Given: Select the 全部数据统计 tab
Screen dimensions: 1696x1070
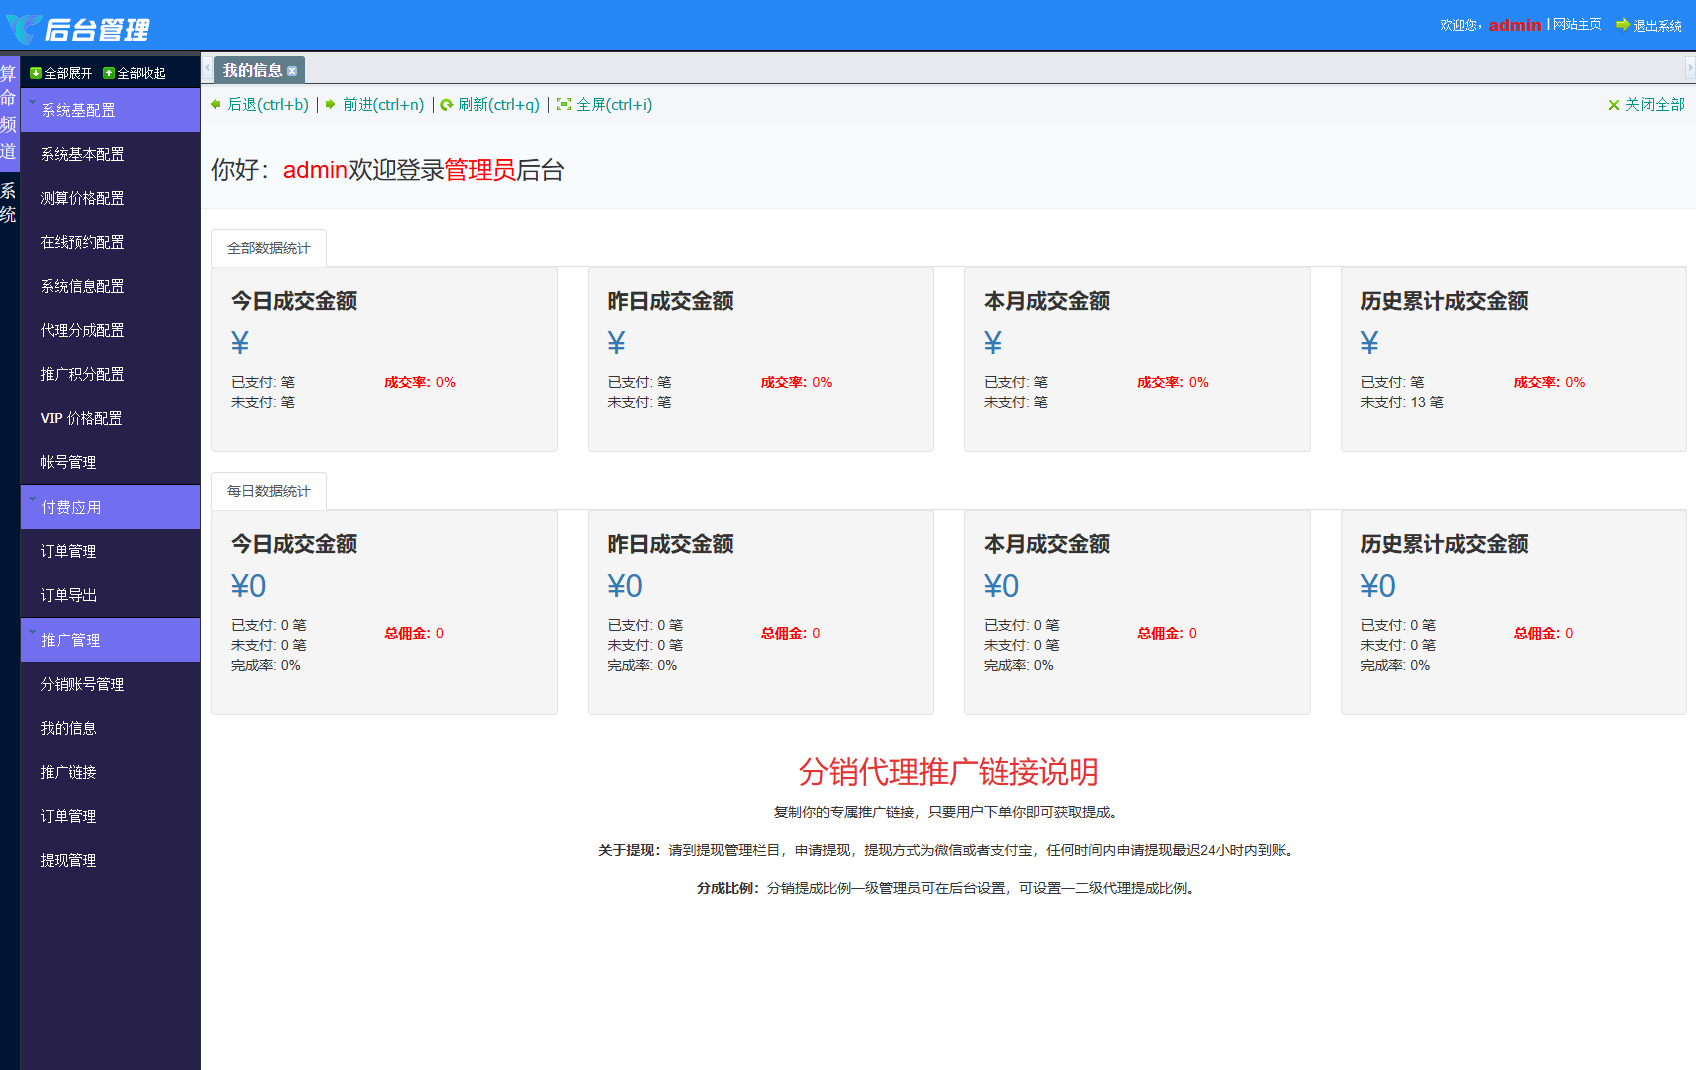Looking at the screenshot, I should (x=268, y=247).
